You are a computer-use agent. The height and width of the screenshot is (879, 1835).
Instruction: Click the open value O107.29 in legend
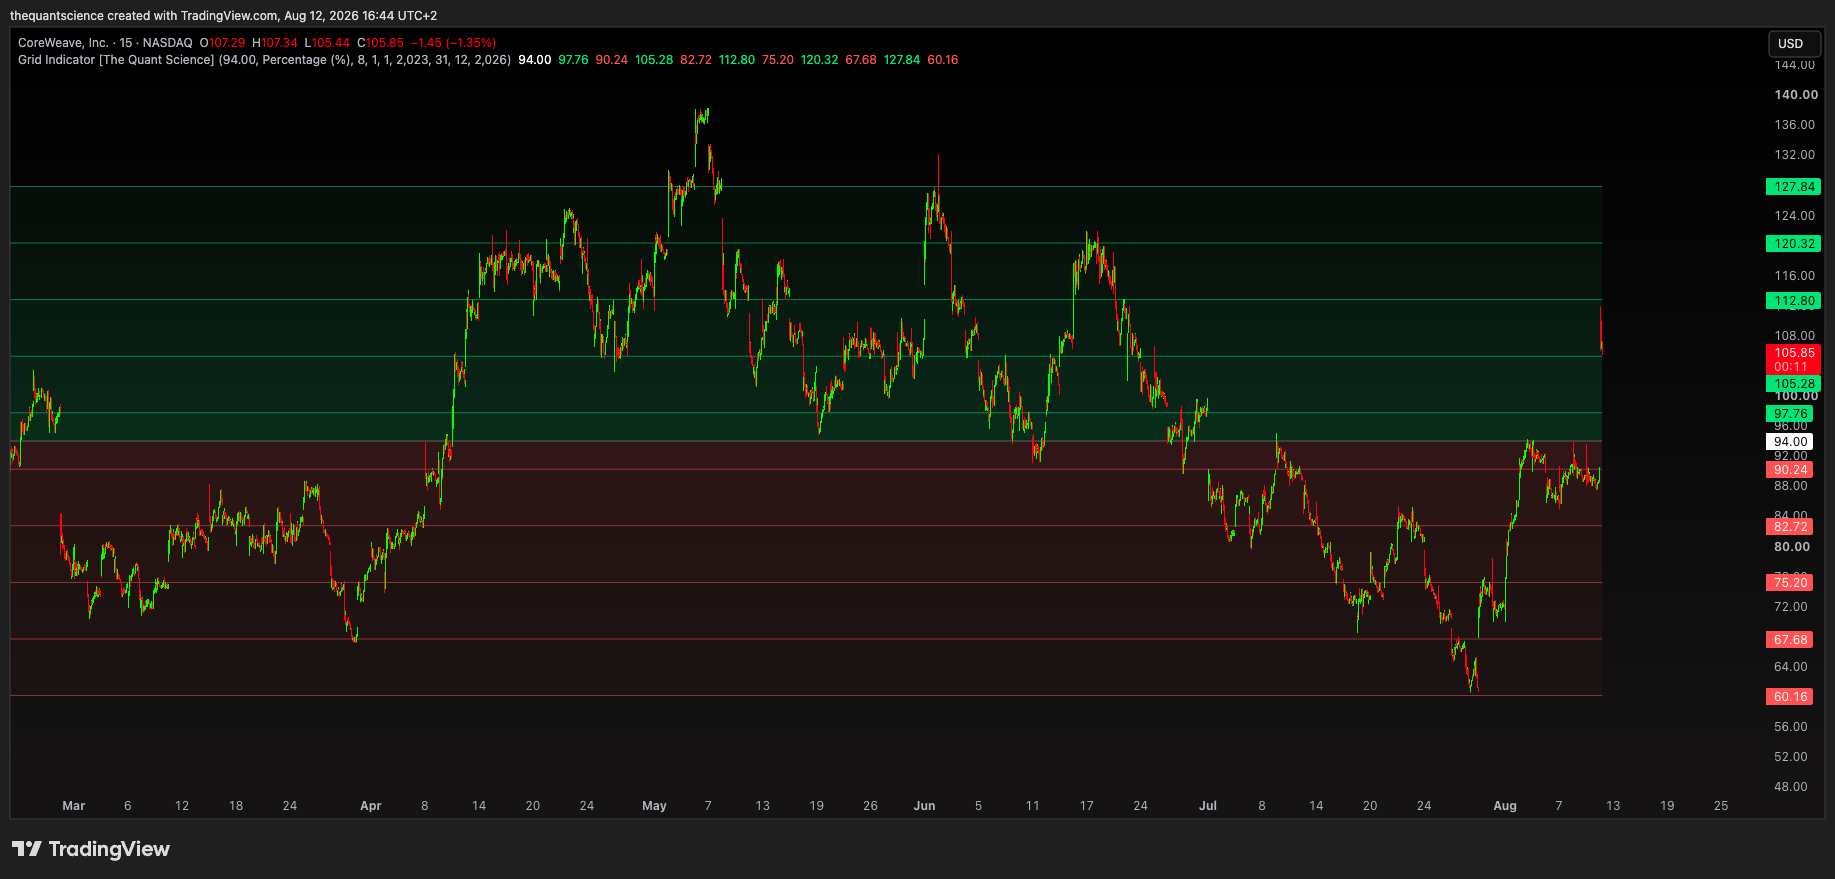pos(222,43)
